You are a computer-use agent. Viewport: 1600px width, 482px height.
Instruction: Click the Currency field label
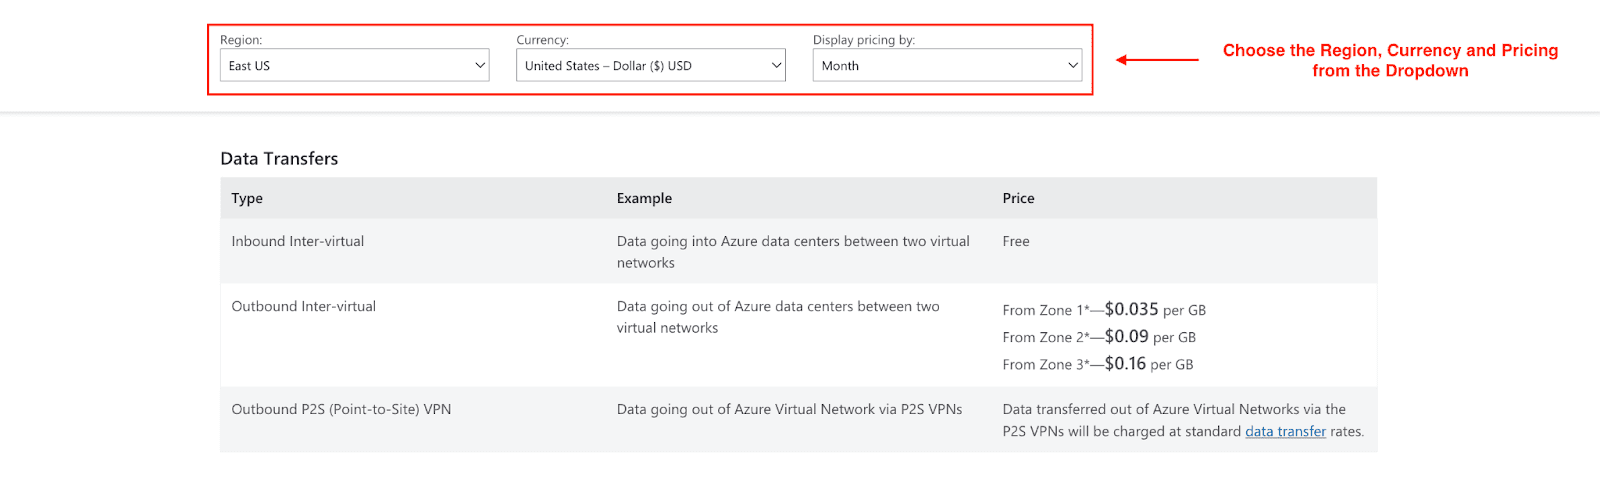click(x=542, y=40)
